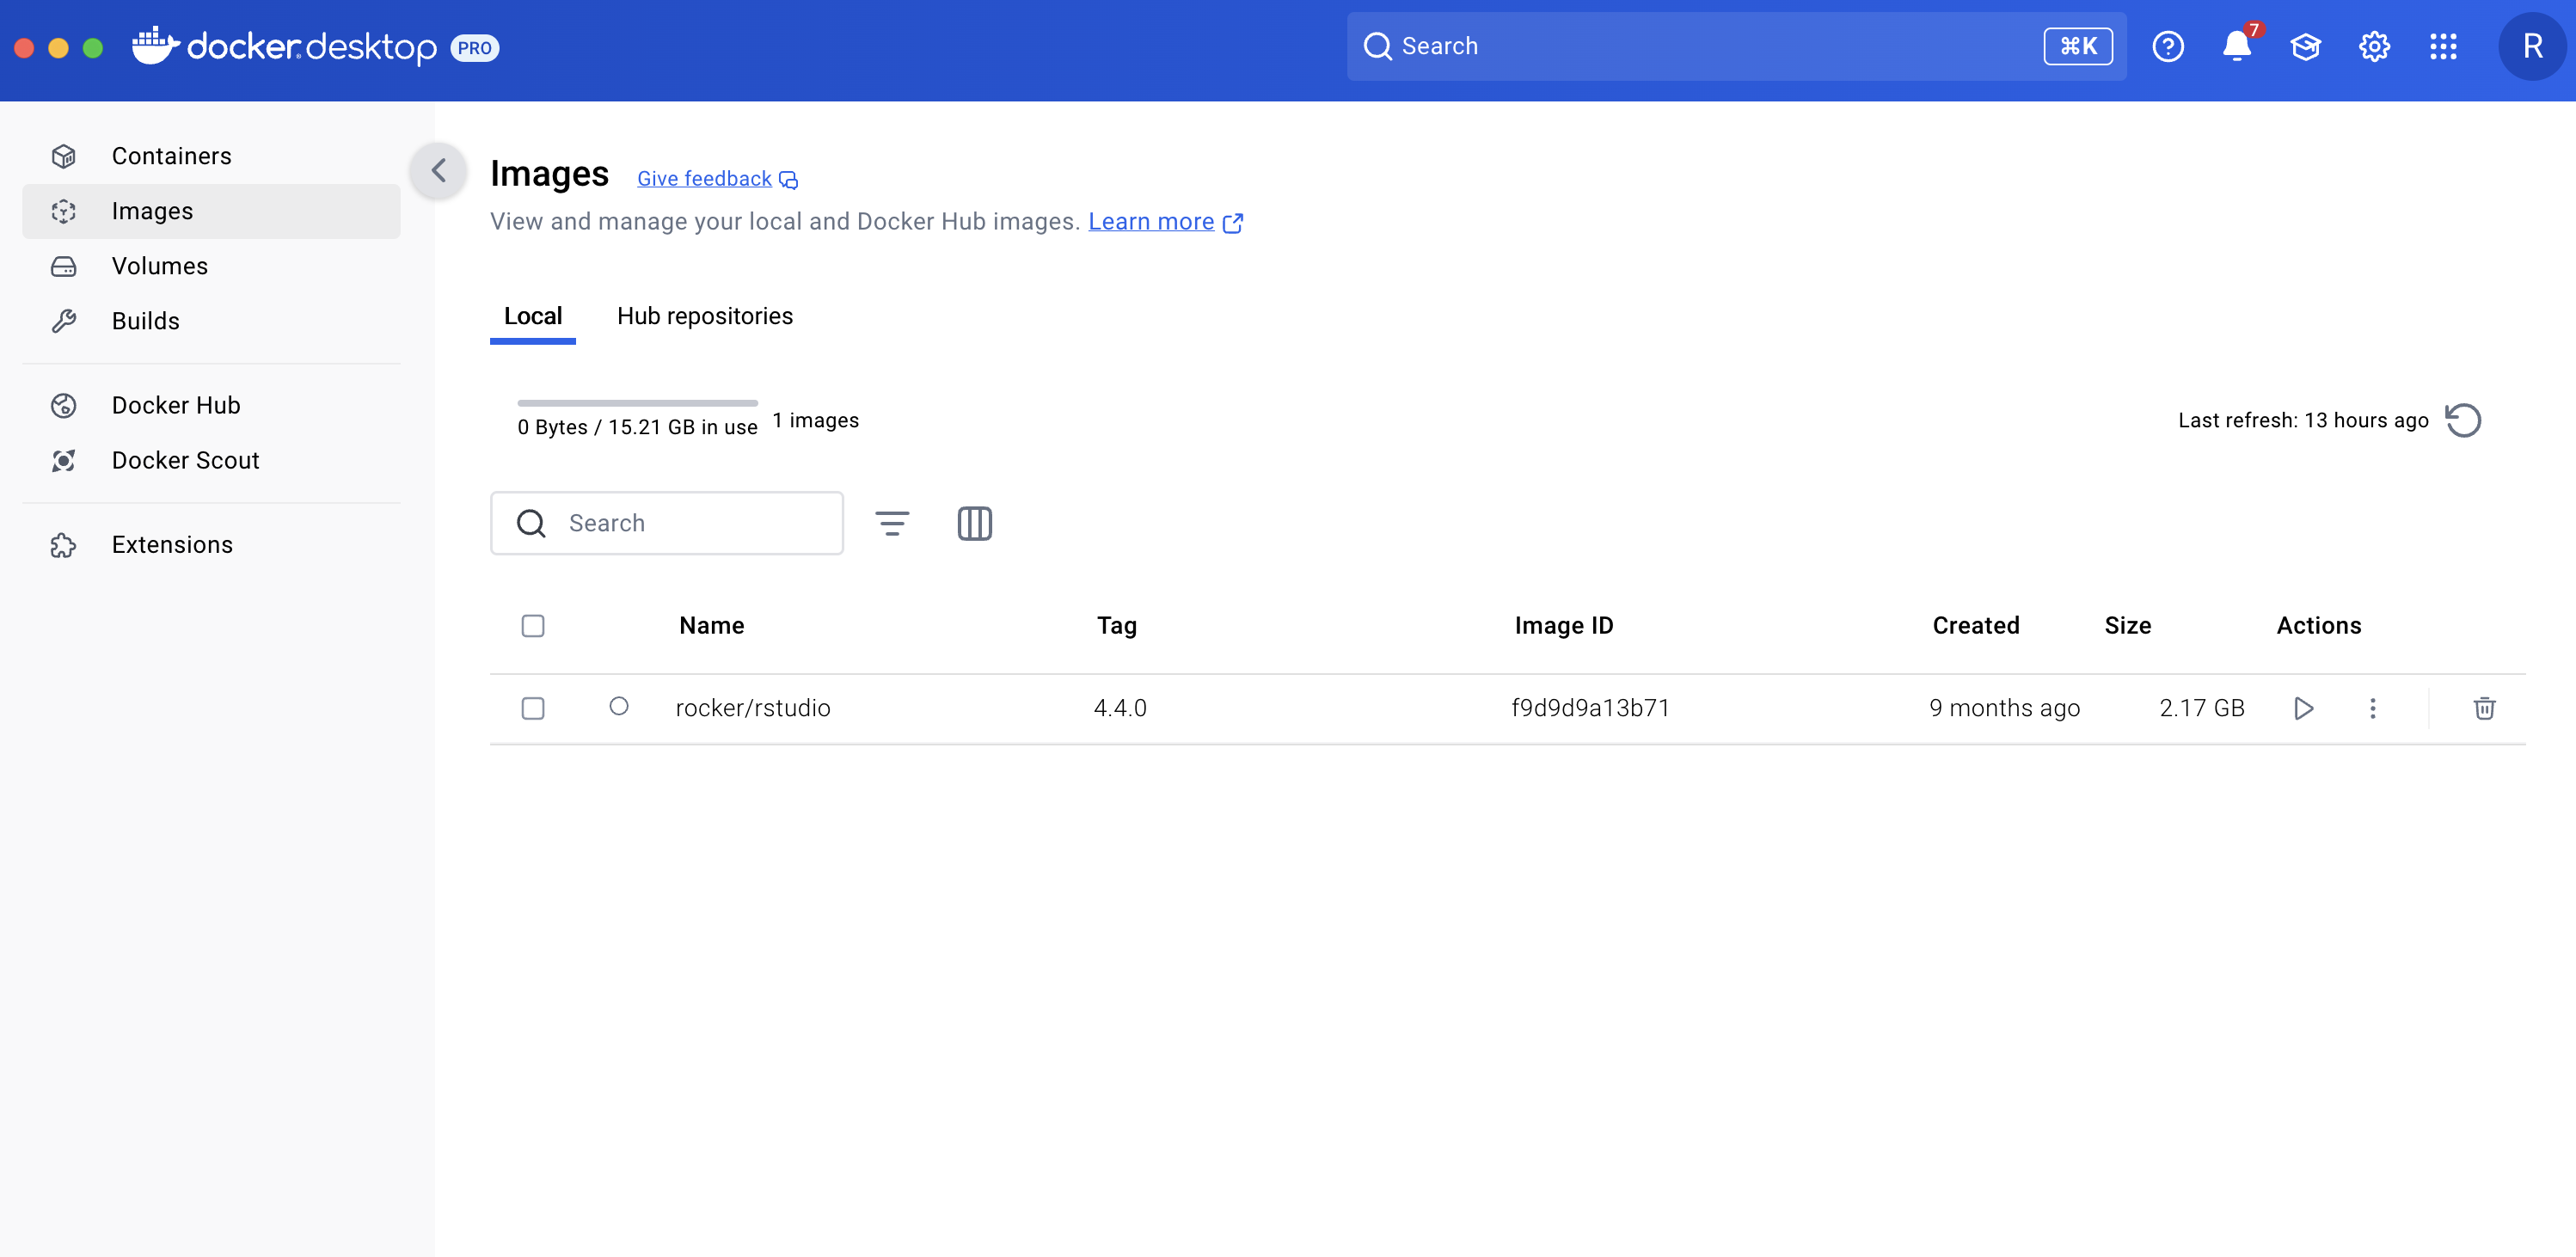Click the PRO badge
Screen dimensions: 2576x1257
[x=475, y=47]
